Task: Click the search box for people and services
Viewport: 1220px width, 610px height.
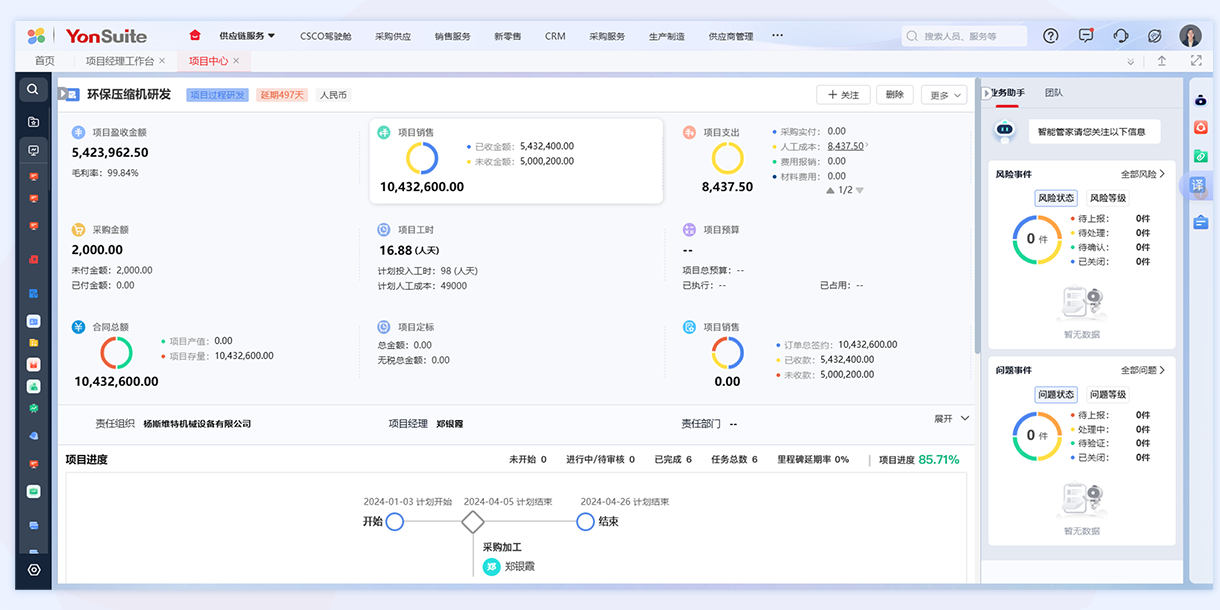Action: coord(964,36)
